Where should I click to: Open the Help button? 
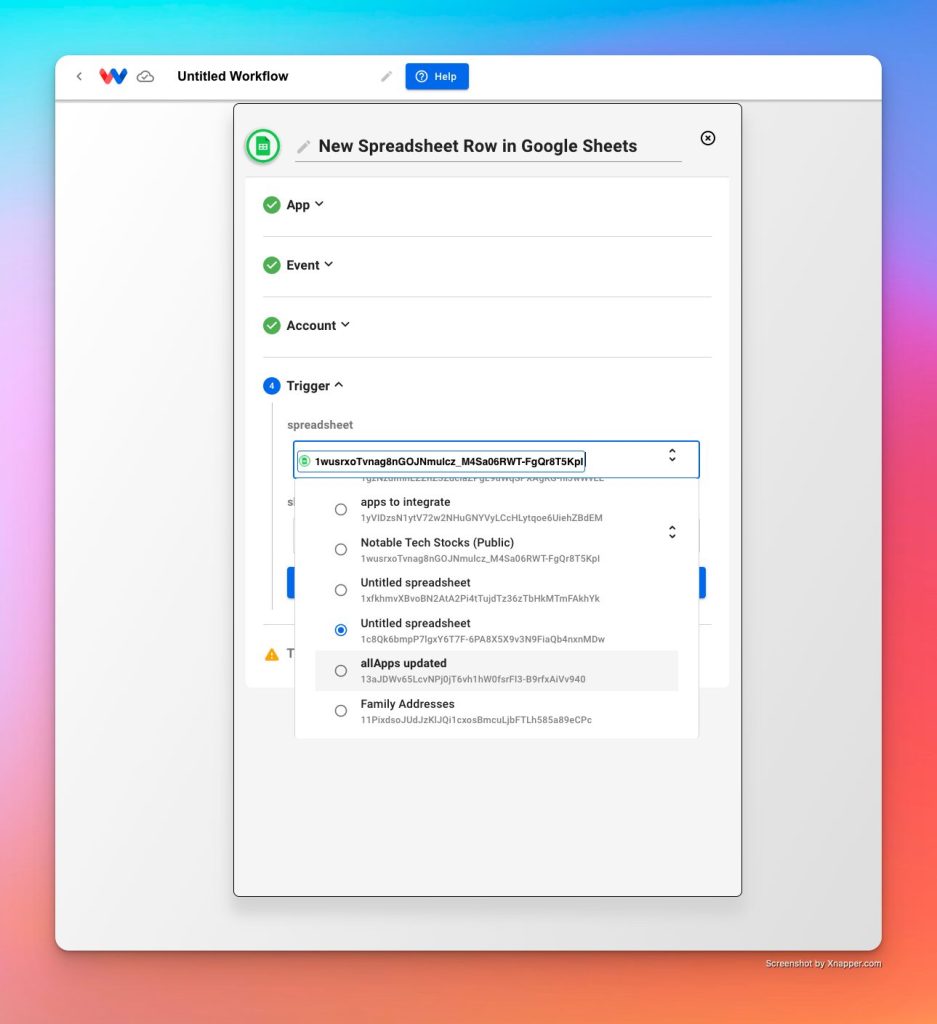(437, 76)
